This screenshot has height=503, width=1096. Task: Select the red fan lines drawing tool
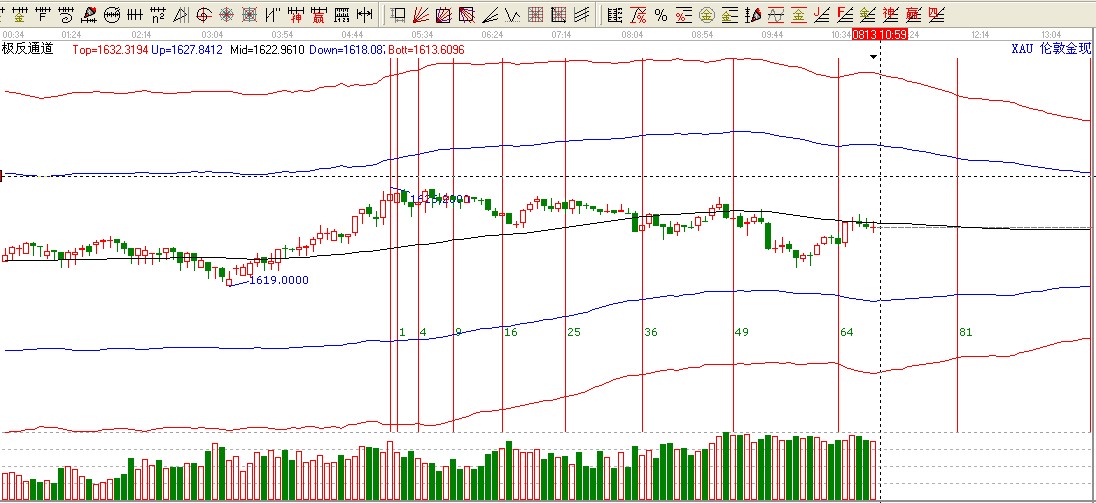pyautogui.click(x=421, y=15)
